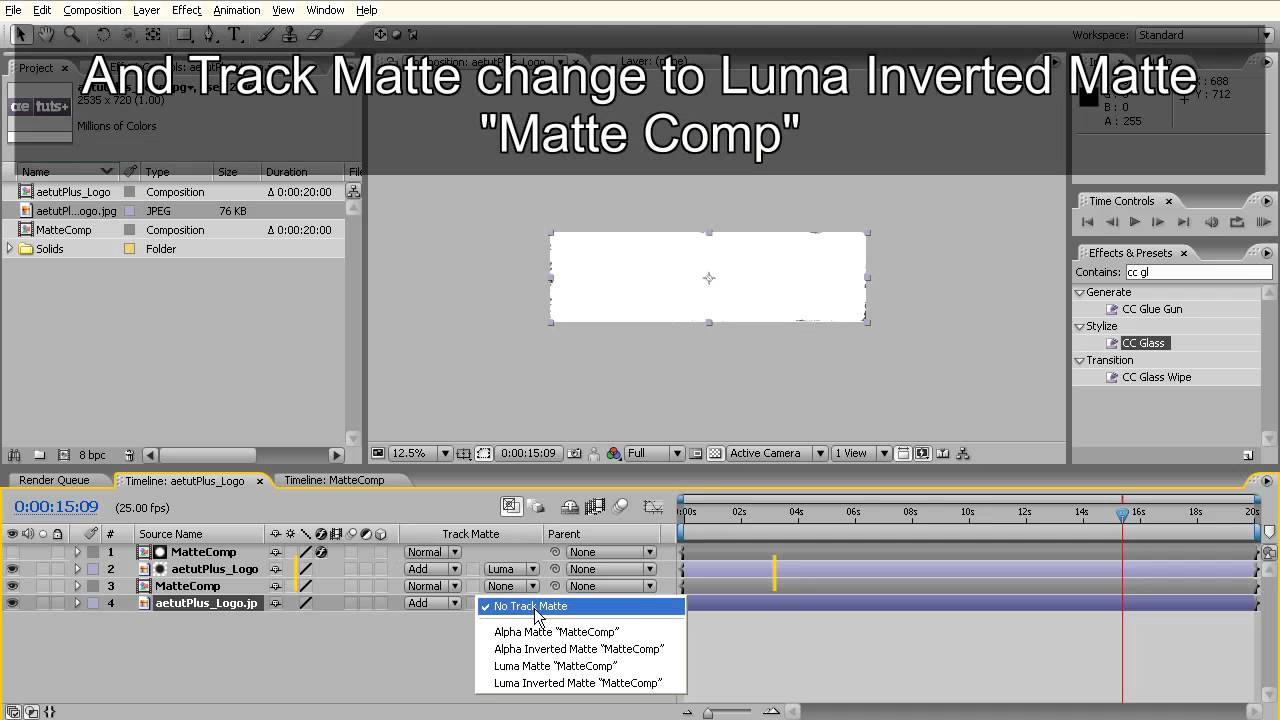
Task: Select the Rotation tool
Action: coord(103,34)
